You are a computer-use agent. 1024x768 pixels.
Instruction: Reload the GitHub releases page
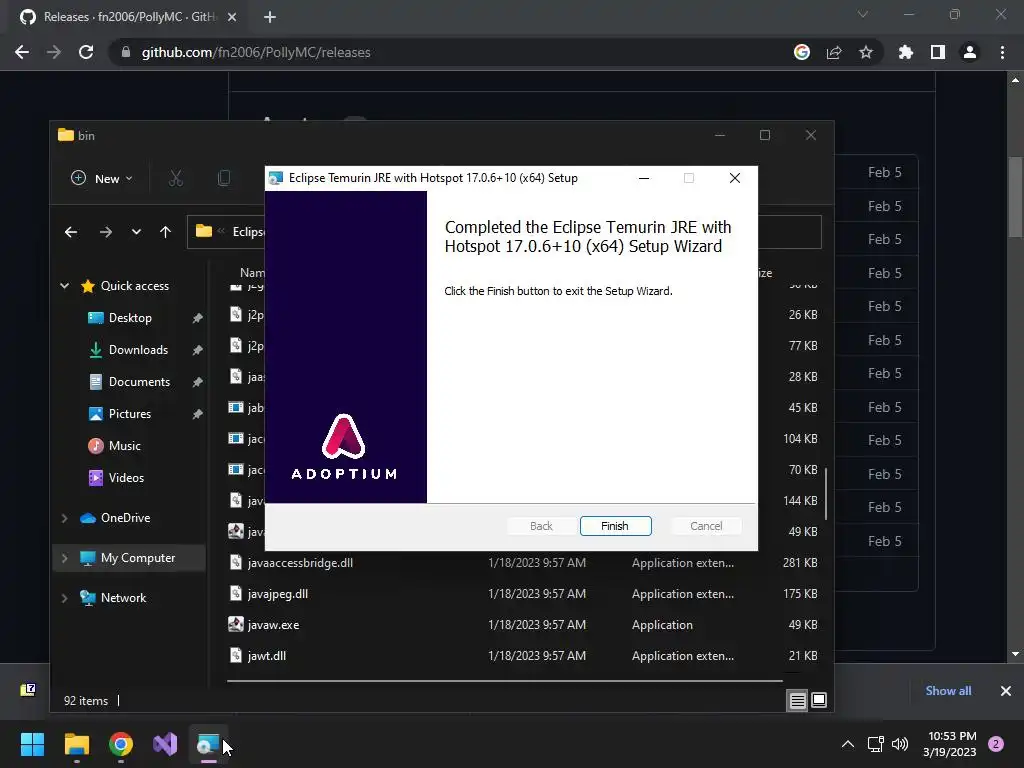[86, 52]
